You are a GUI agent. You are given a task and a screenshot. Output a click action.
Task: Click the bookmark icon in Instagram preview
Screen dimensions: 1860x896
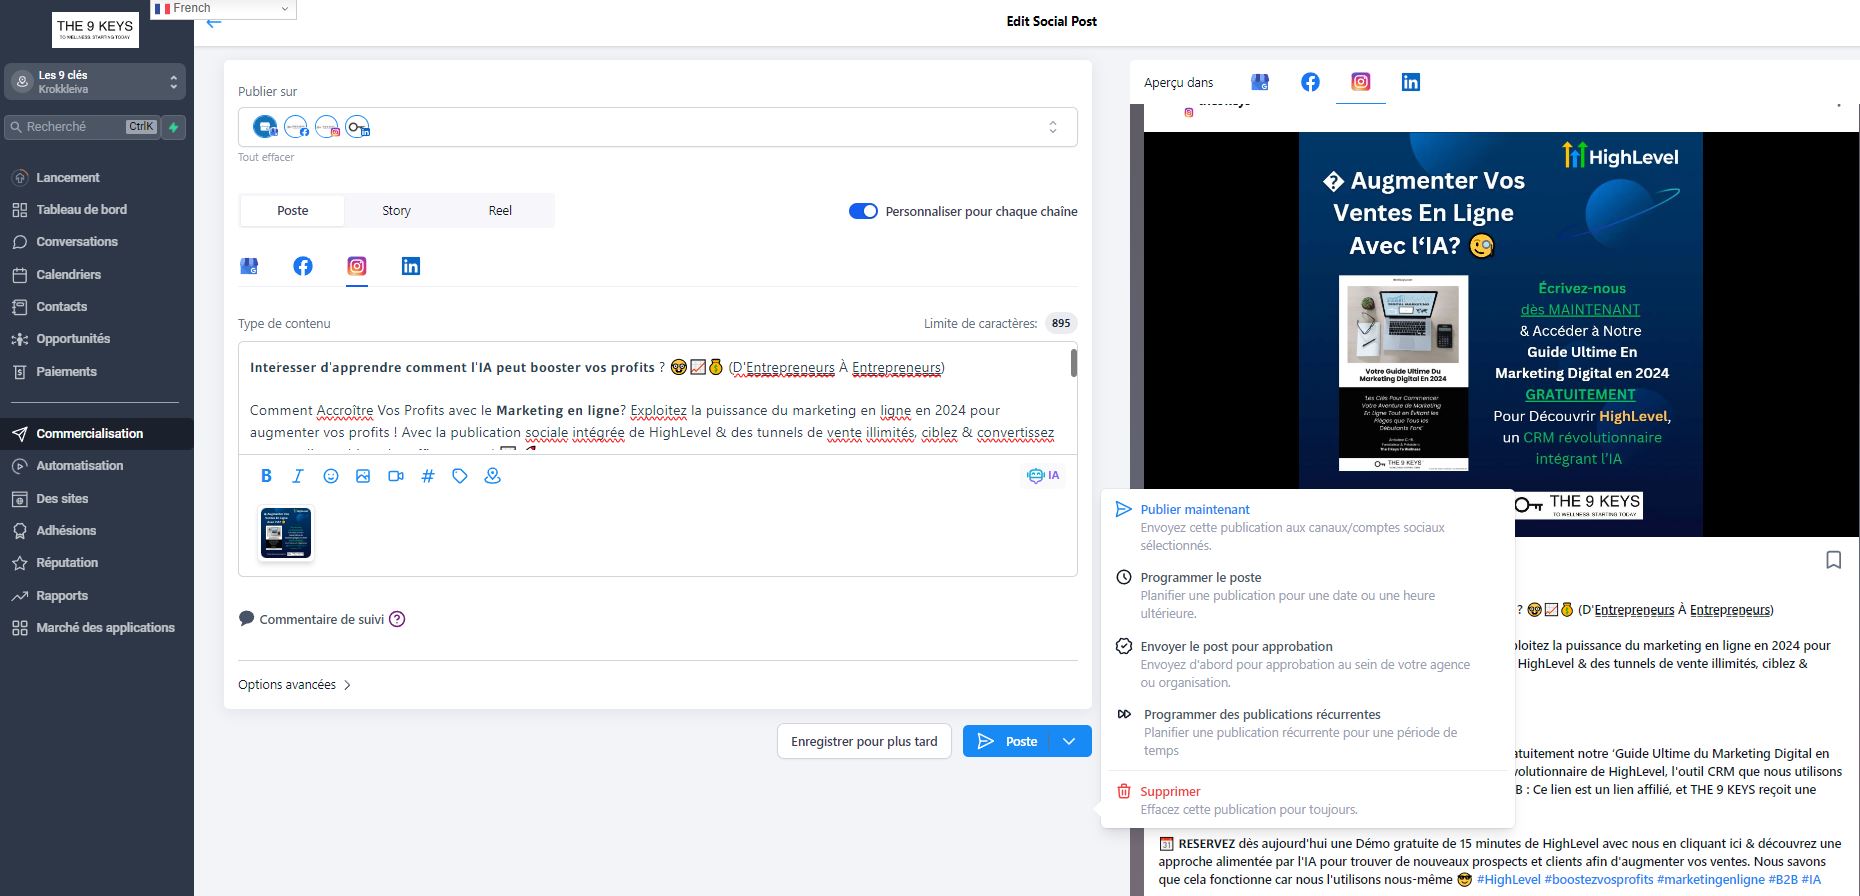(1833, 560)
